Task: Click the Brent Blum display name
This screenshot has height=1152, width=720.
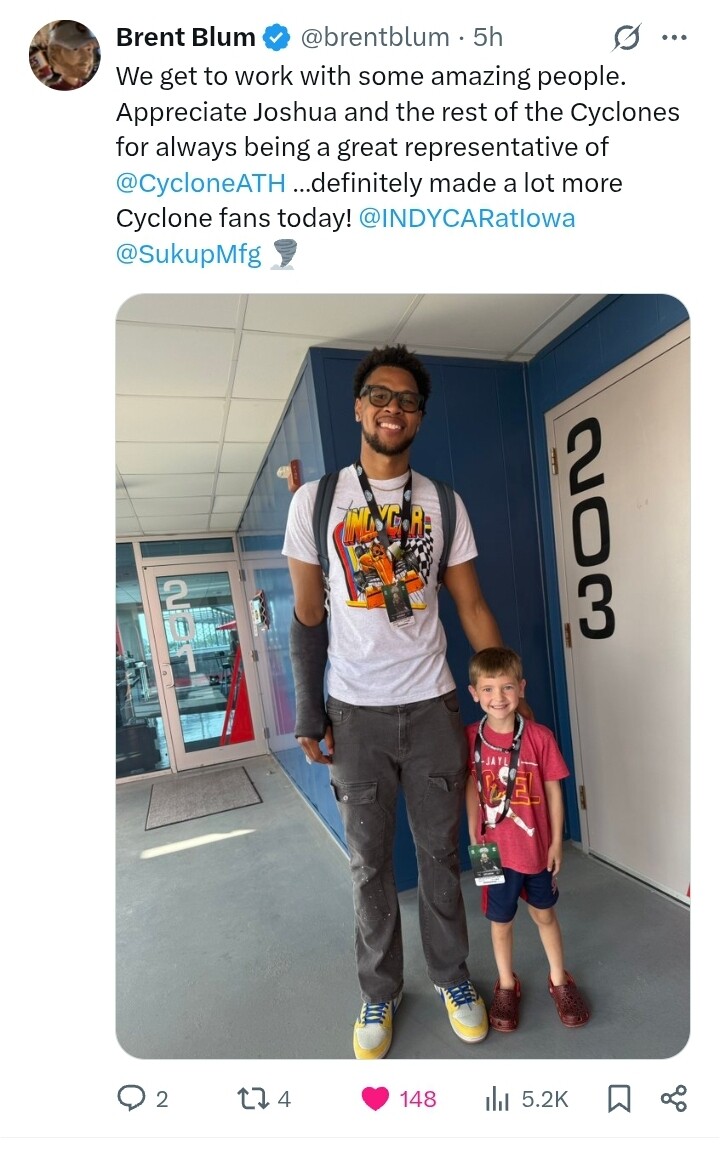Action: tap(185, 37)
